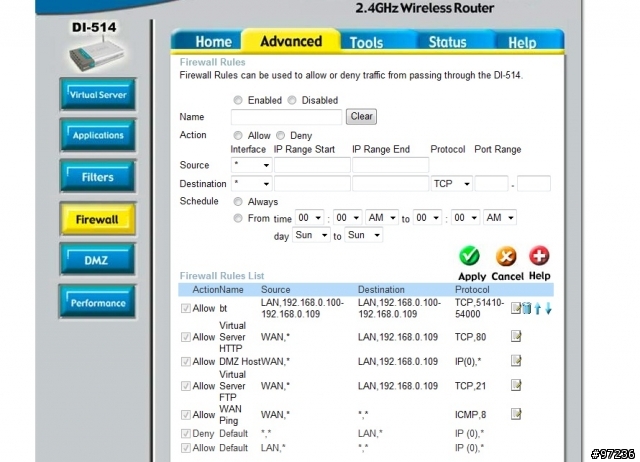Click the first Port Range field
Screen dimensions: 640x462
click(491, 184)
